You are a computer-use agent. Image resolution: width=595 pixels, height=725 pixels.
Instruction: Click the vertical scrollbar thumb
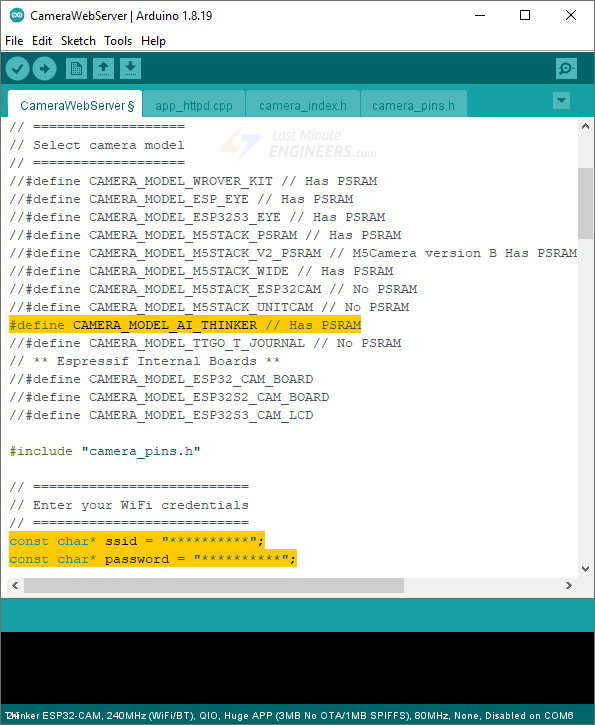click(x=585, y=203)
